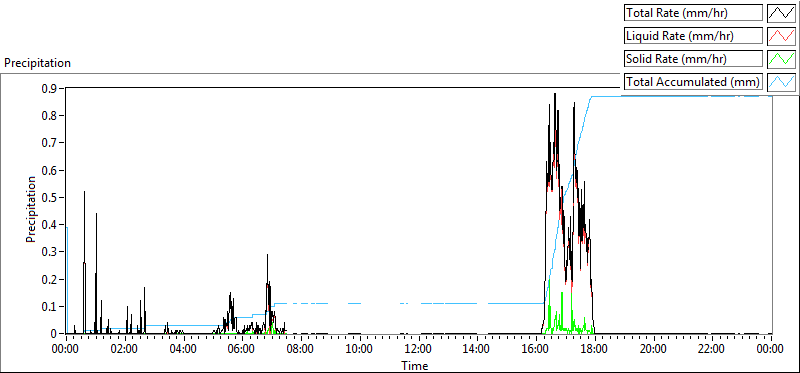Open the red Liquid Rate plot style icon
The image size is (800, 373).
[x=782, y=36]
